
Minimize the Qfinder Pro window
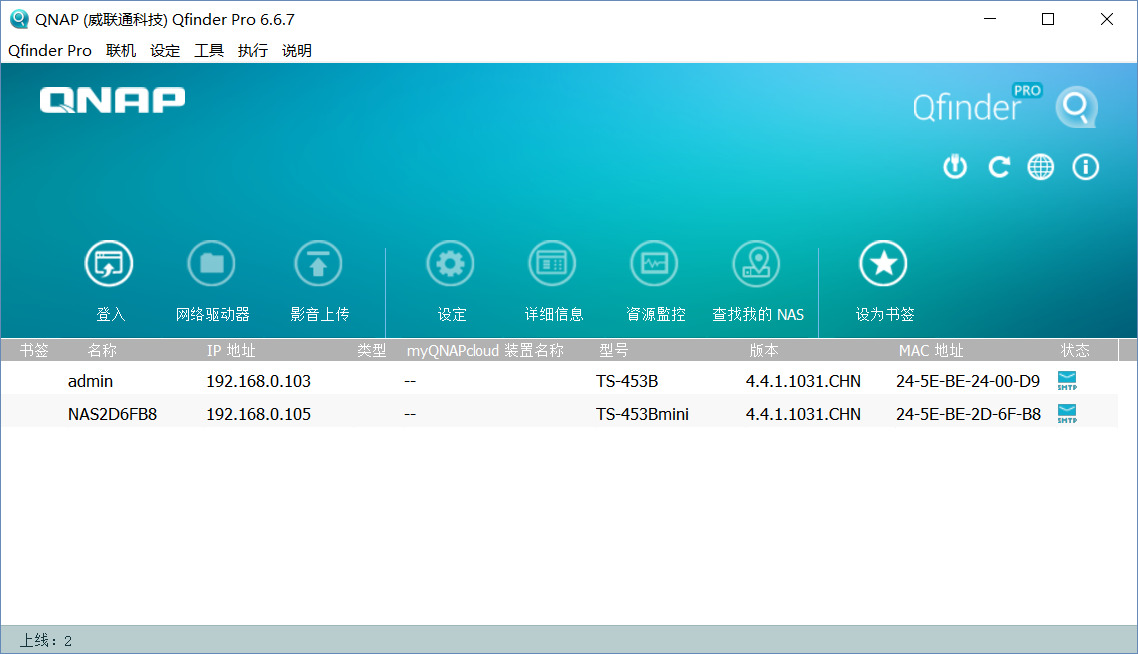coord(990,19)
